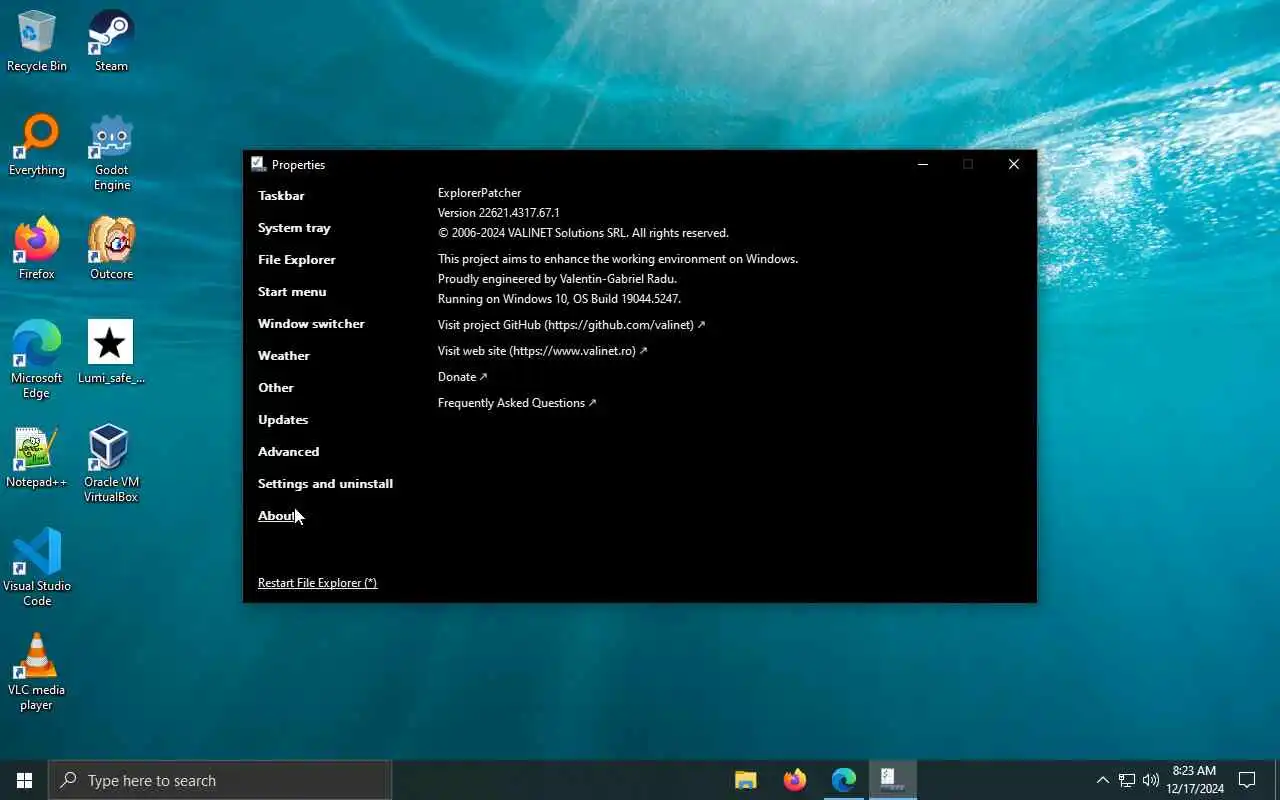Image resolution: width=1280 pixels, height=800 pixels.
Task: Open the System tray settings section
Action: pos(294,228)
